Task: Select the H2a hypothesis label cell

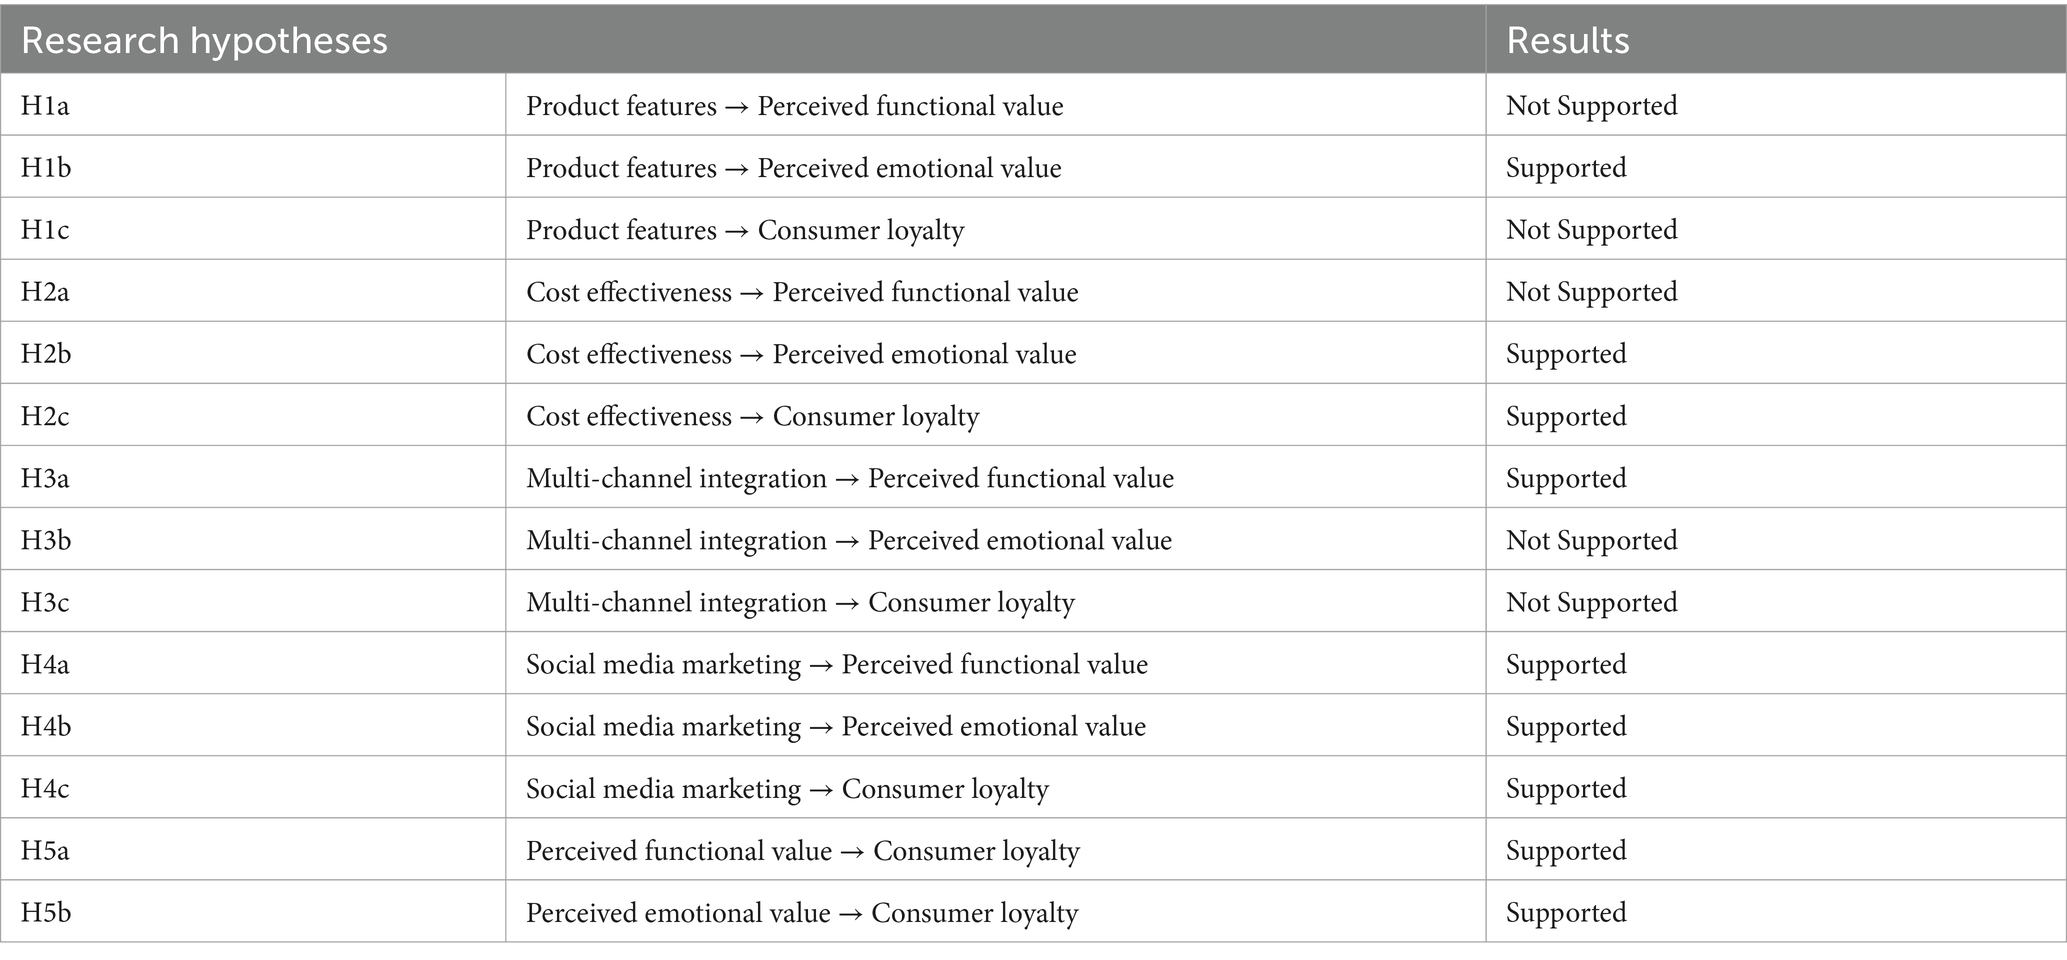Action: pos(253,291)
